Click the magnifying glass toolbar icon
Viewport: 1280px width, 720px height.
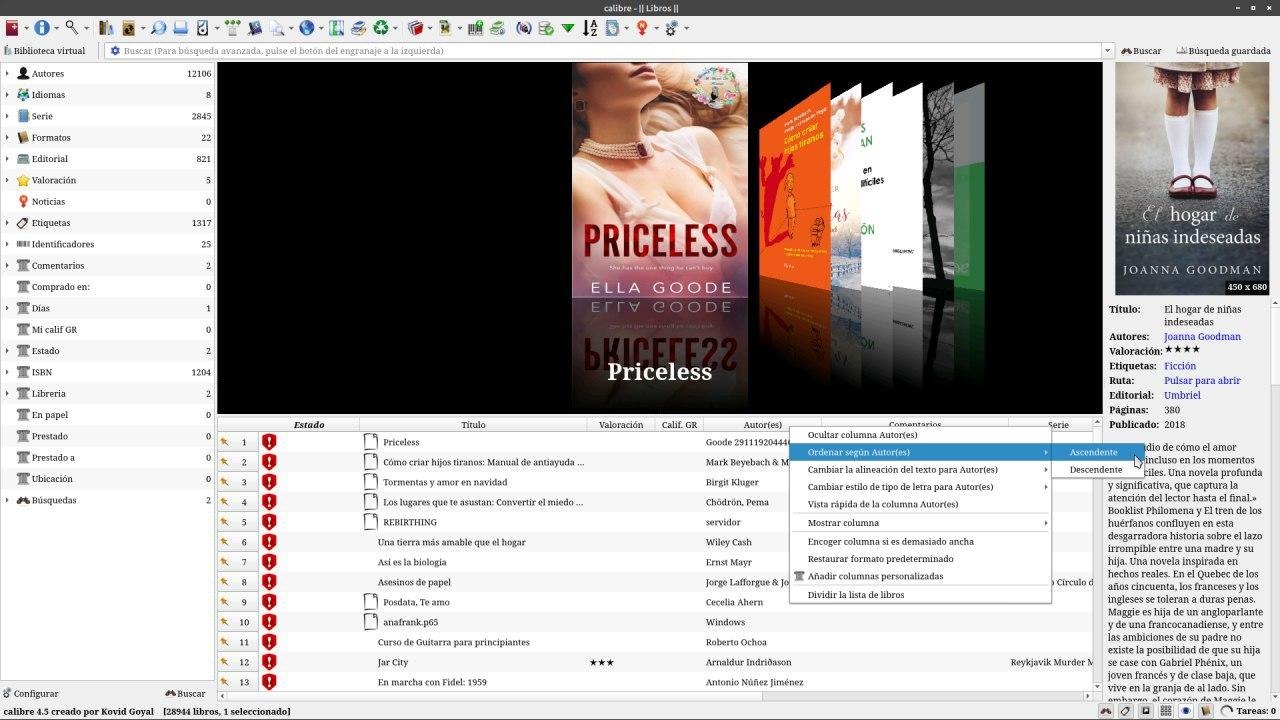71,28
